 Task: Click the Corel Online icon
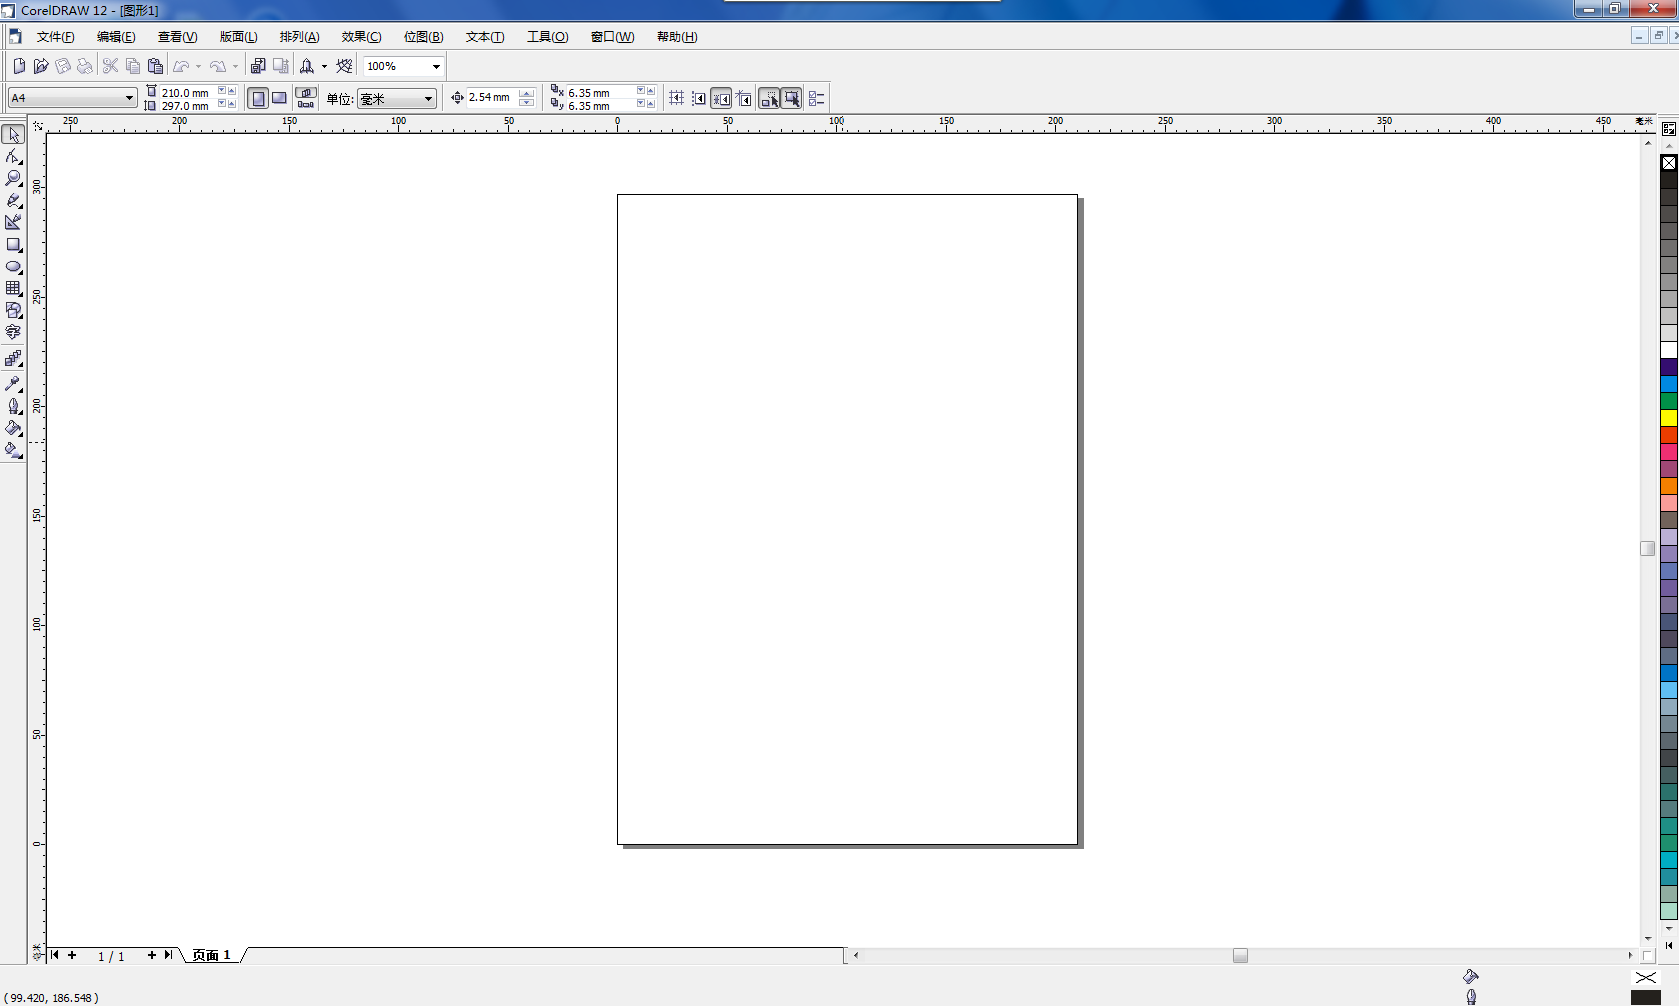[344, 66]
